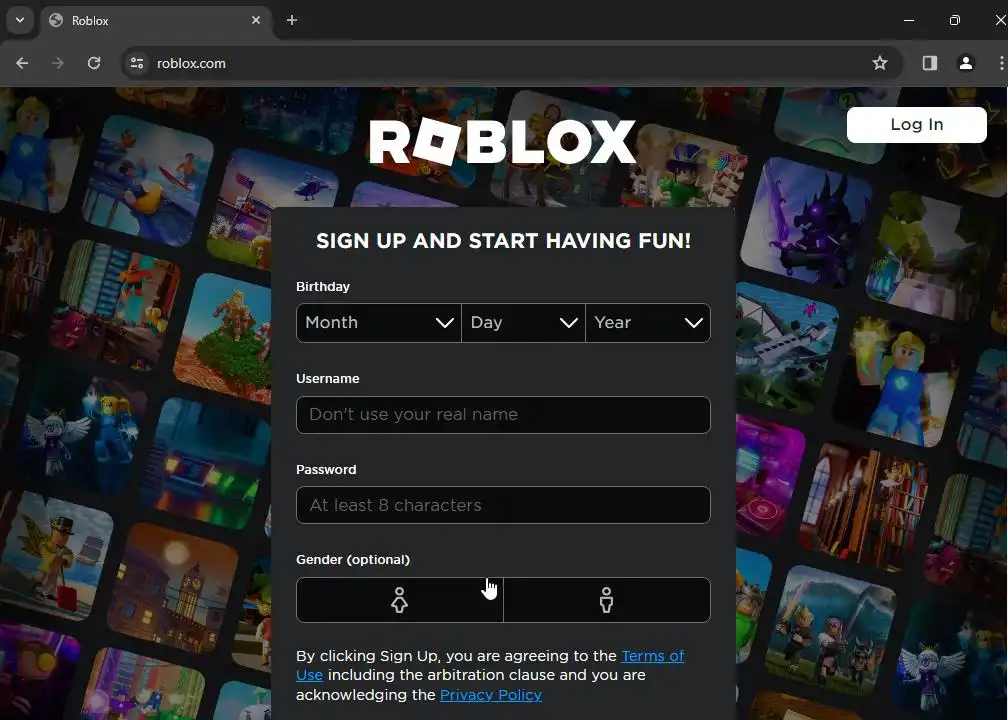Close the Roblox tab
This screenshot has height=720, width=1008.
(256, 20)
